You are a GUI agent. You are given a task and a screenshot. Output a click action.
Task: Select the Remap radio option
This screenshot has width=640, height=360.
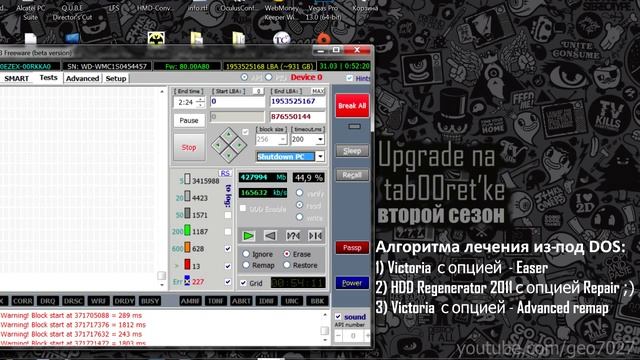(246, 265)
